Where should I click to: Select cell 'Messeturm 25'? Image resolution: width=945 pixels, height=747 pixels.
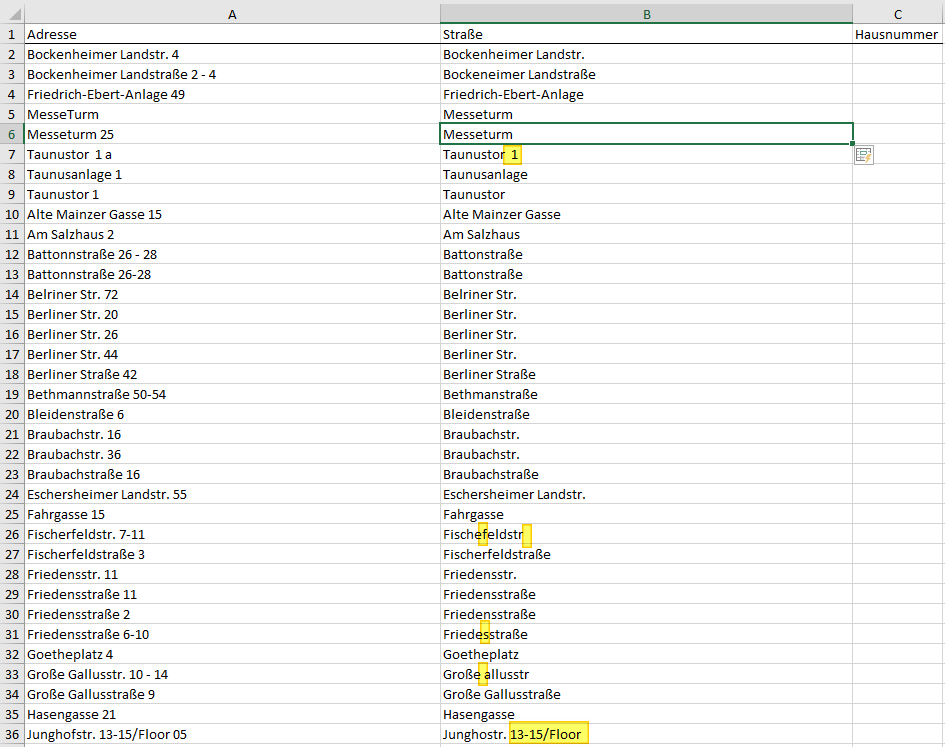[x=232, y=134]
